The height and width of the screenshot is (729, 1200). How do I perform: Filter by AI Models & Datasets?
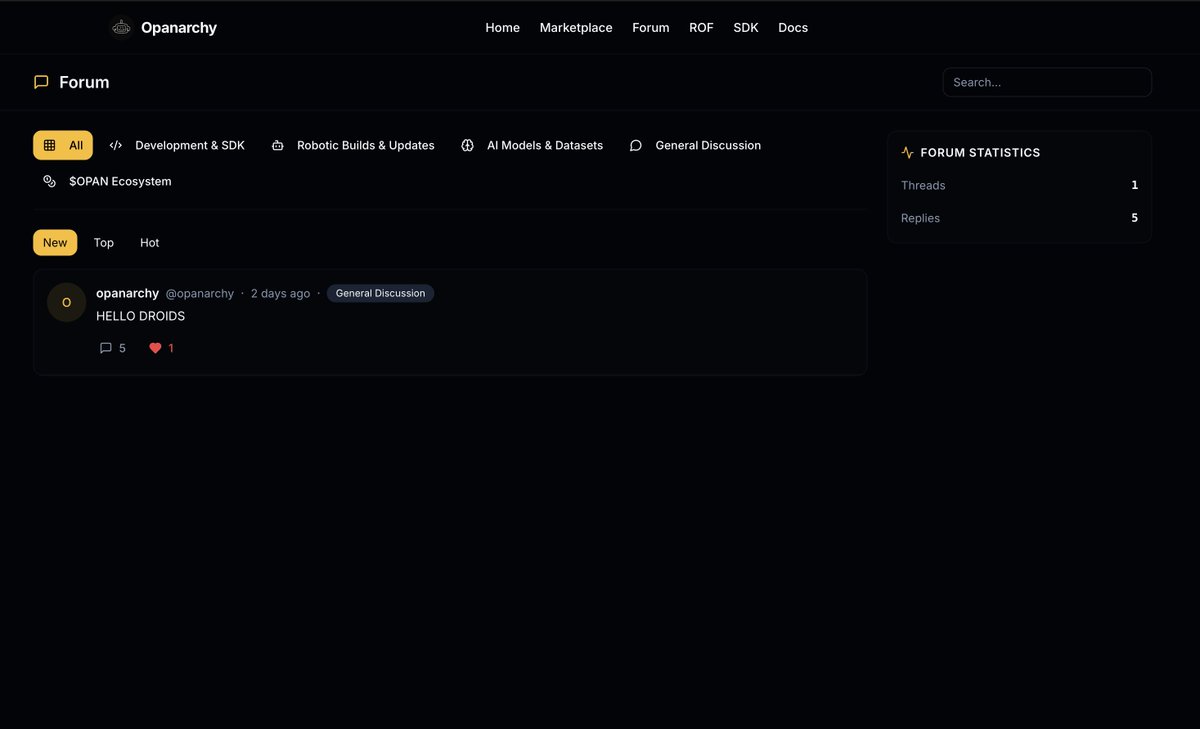pyautogui.click(x=532, y=145)
